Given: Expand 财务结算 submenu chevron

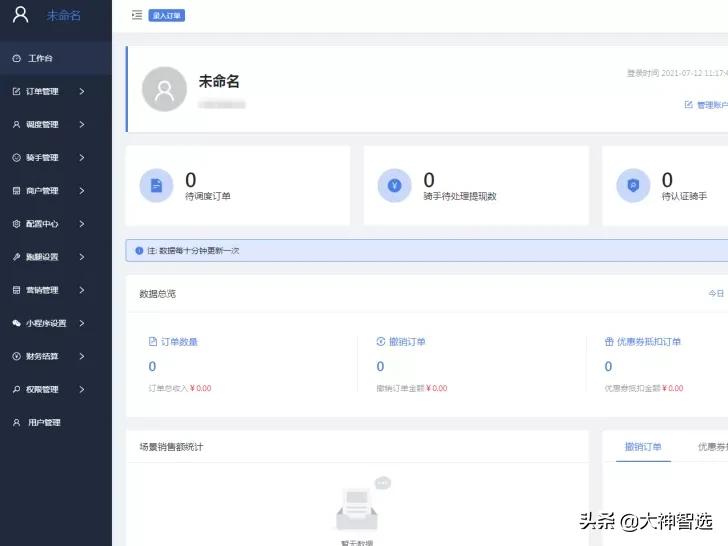Looking at the screenshot, I should (82, 356).
